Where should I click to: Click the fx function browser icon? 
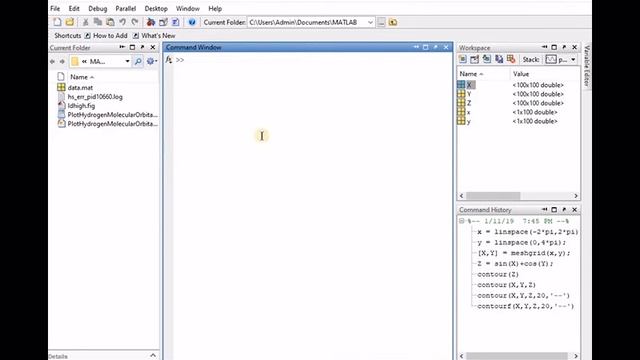(x=169, y=60)
